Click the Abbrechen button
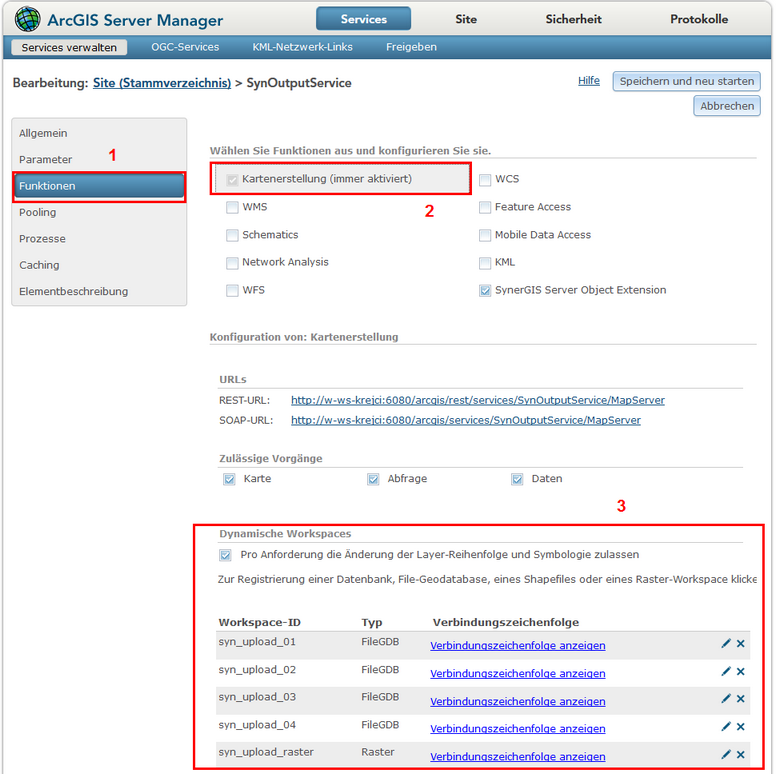 [727, 106]
